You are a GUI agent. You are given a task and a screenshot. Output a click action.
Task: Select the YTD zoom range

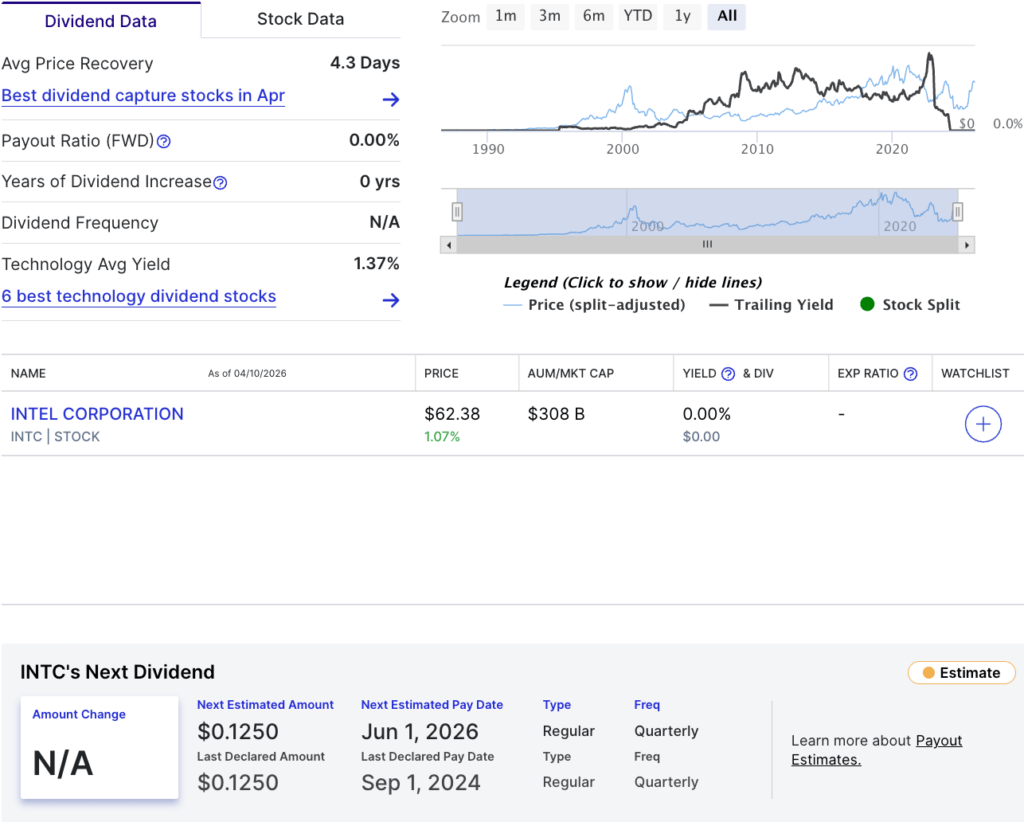637,17
